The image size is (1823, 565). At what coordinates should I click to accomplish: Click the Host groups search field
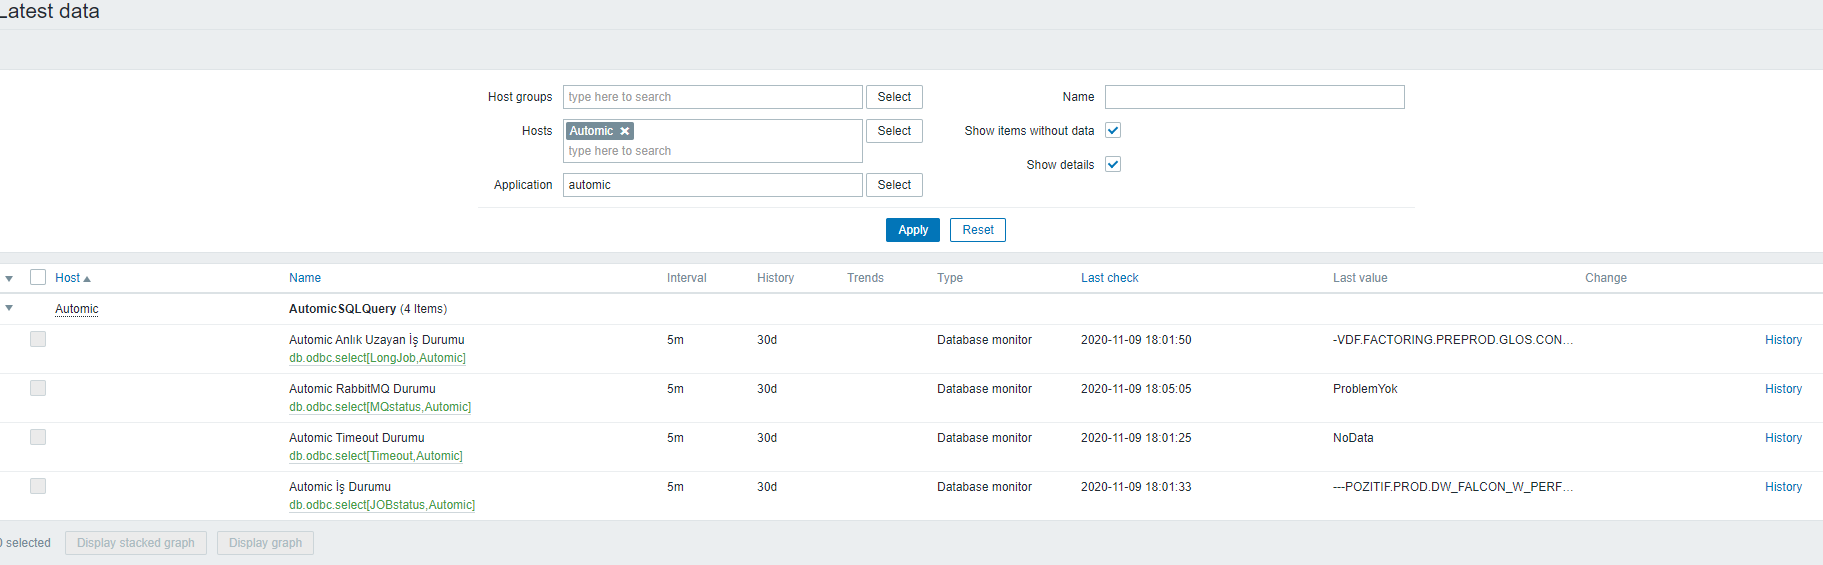[712, 97]
